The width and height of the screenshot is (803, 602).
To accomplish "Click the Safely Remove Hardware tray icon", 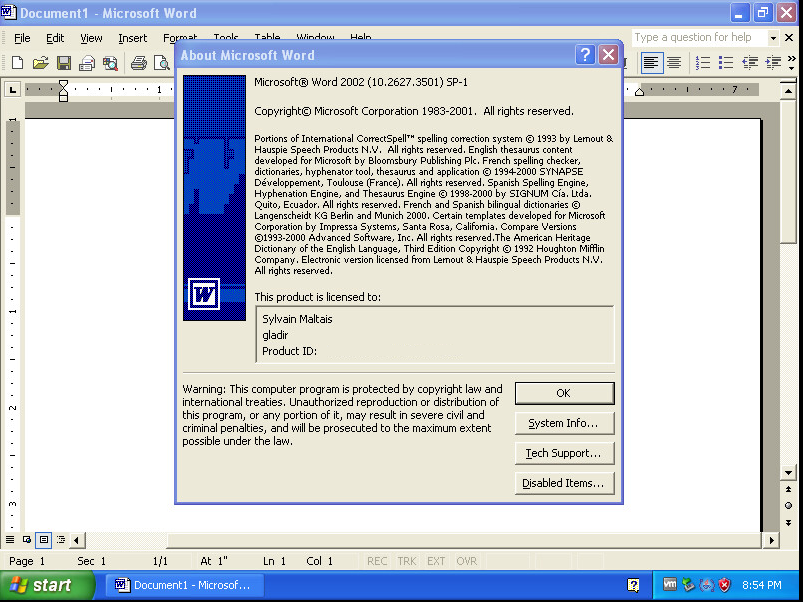I will point(688,585).
